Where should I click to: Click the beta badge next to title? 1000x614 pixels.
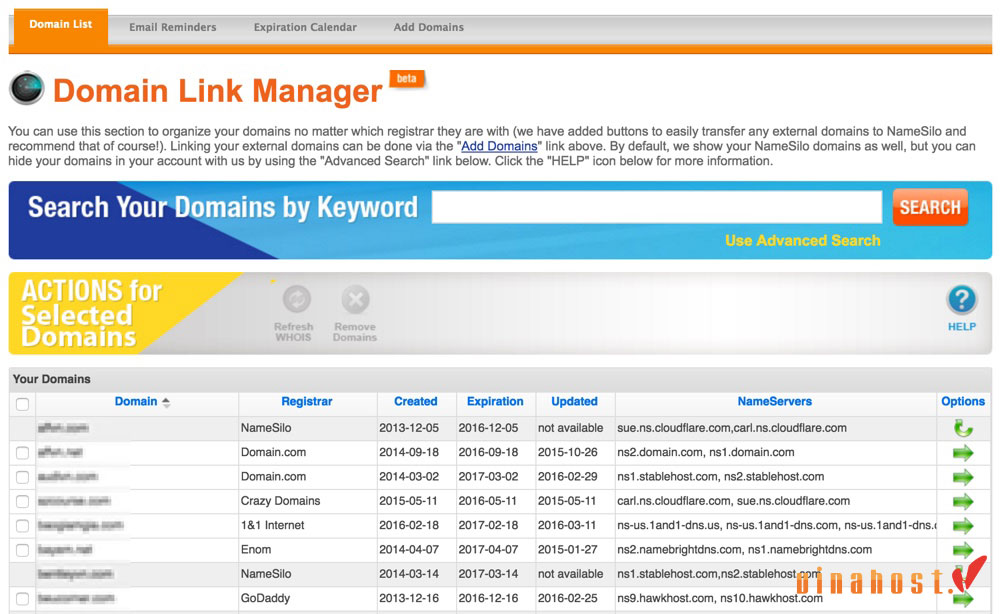click(x=407, y=78)
